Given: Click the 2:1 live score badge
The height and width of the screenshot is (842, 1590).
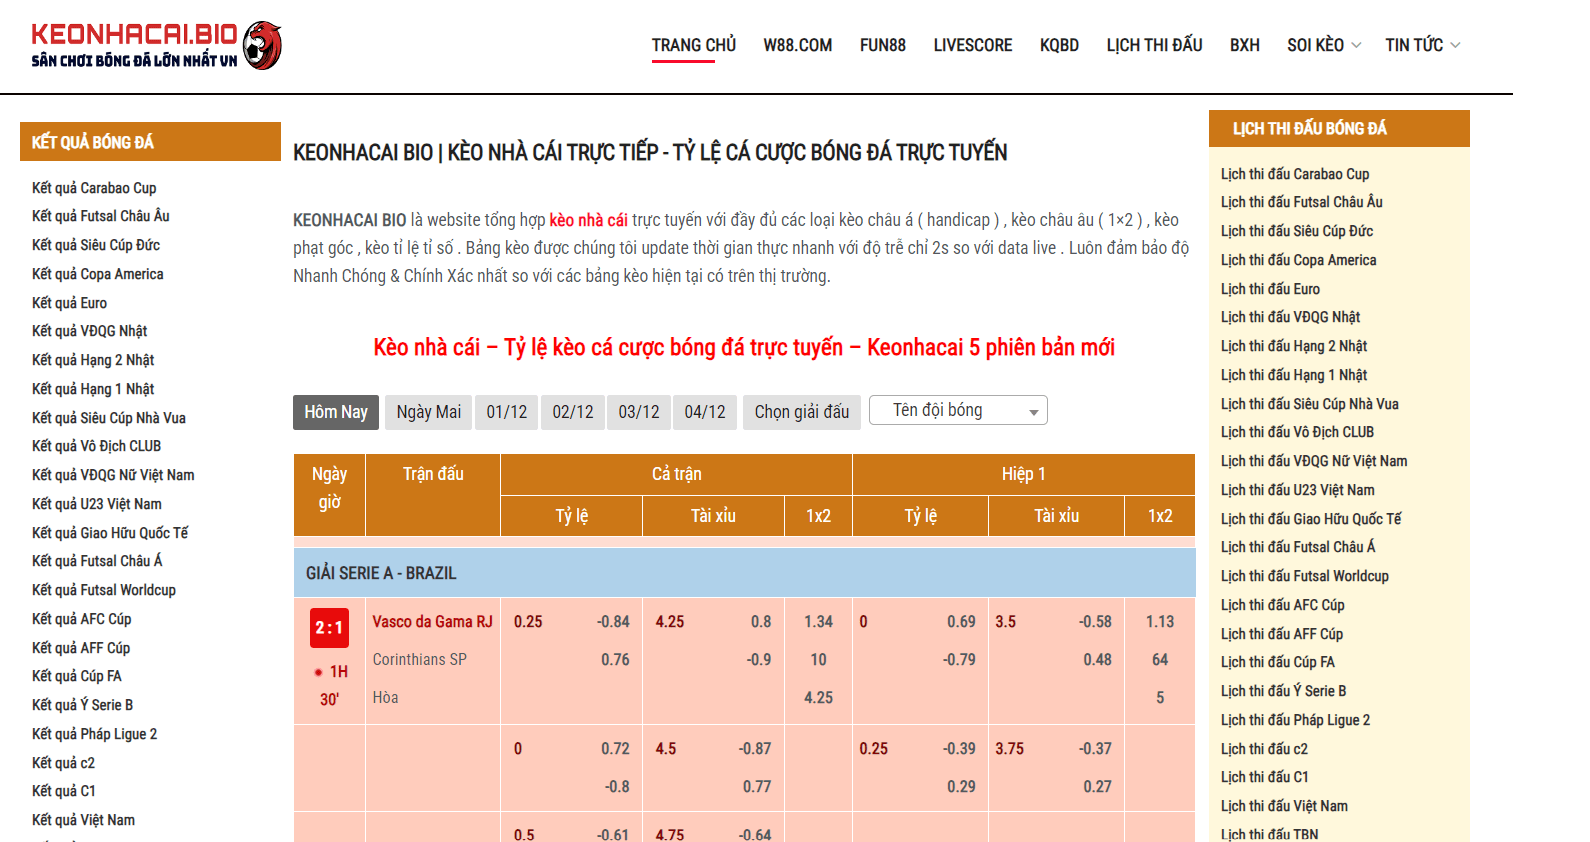Looking at the screenshot, I should (x=329, y=628).
